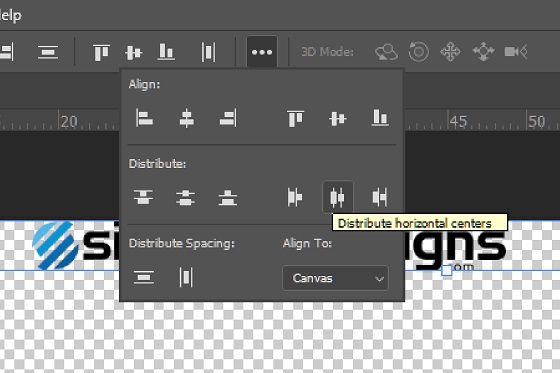The width and height of the screenshot is (560, 373).
Task: Align horizontal centers in the Align panel
Action: [186, 118]
